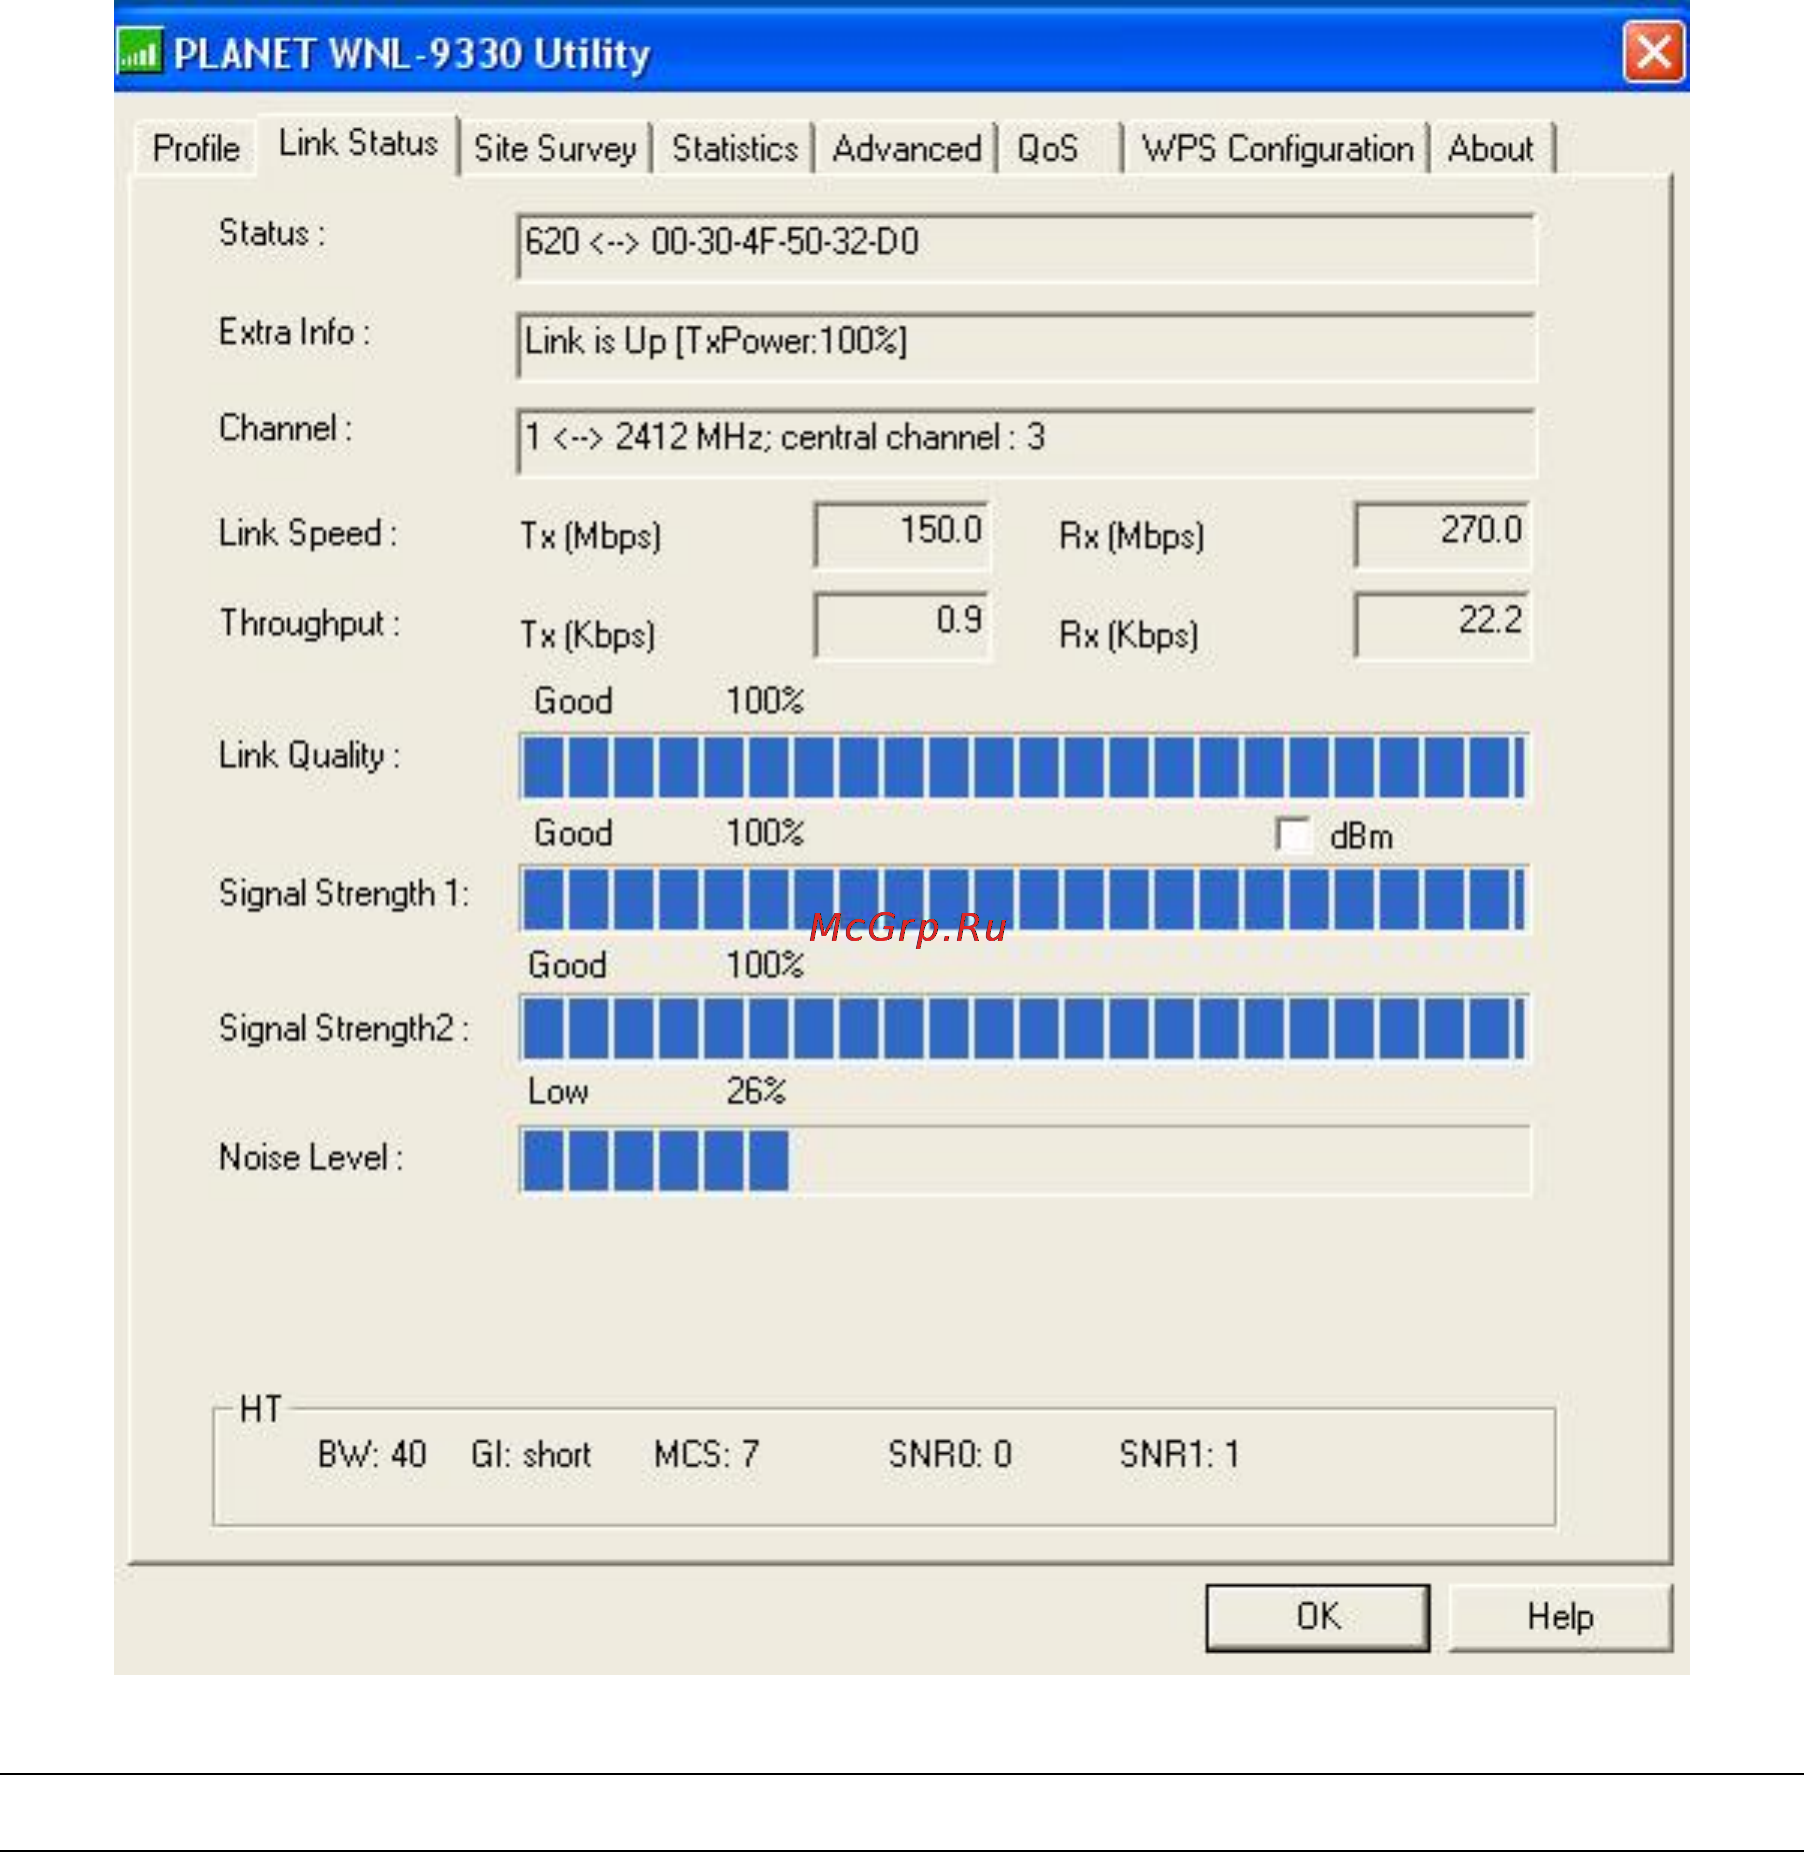Go to the Statistics tab
The width and height of the screenshot is (1804, 1852).
[x=735, y=149]
